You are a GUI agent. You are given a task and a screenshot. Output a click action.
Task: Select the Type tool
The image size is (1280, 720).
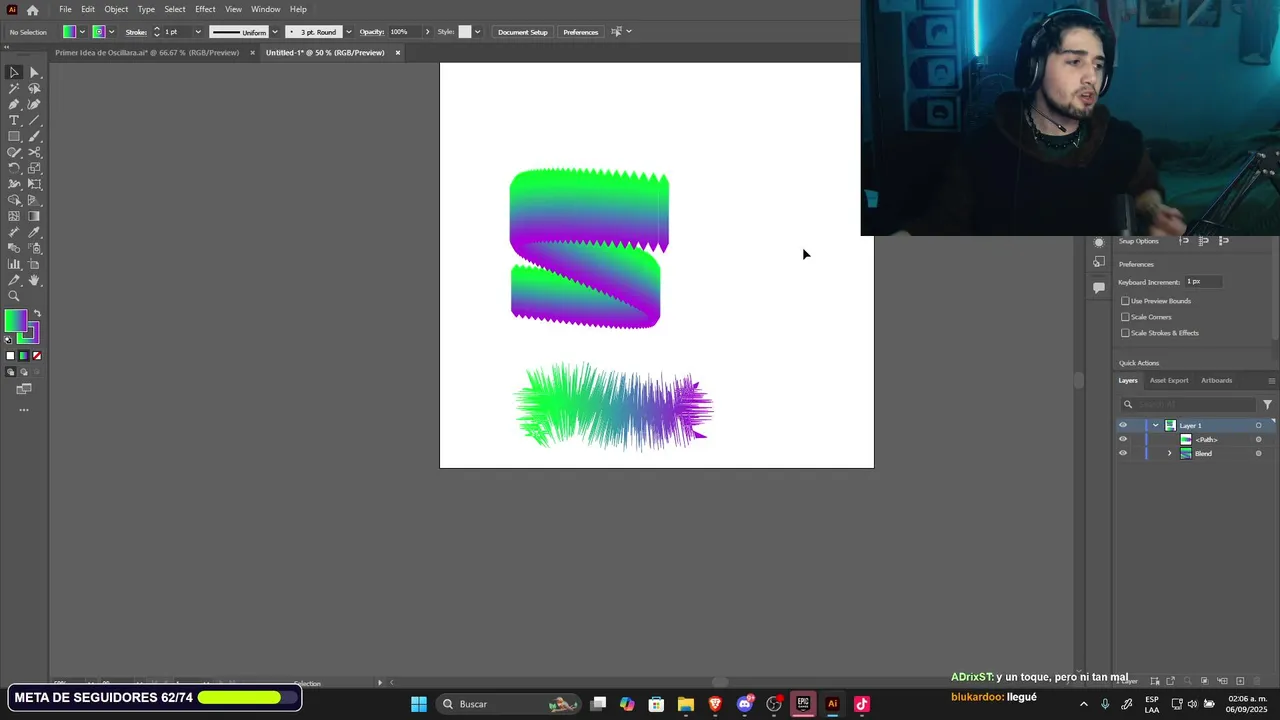tap(14, 120)
